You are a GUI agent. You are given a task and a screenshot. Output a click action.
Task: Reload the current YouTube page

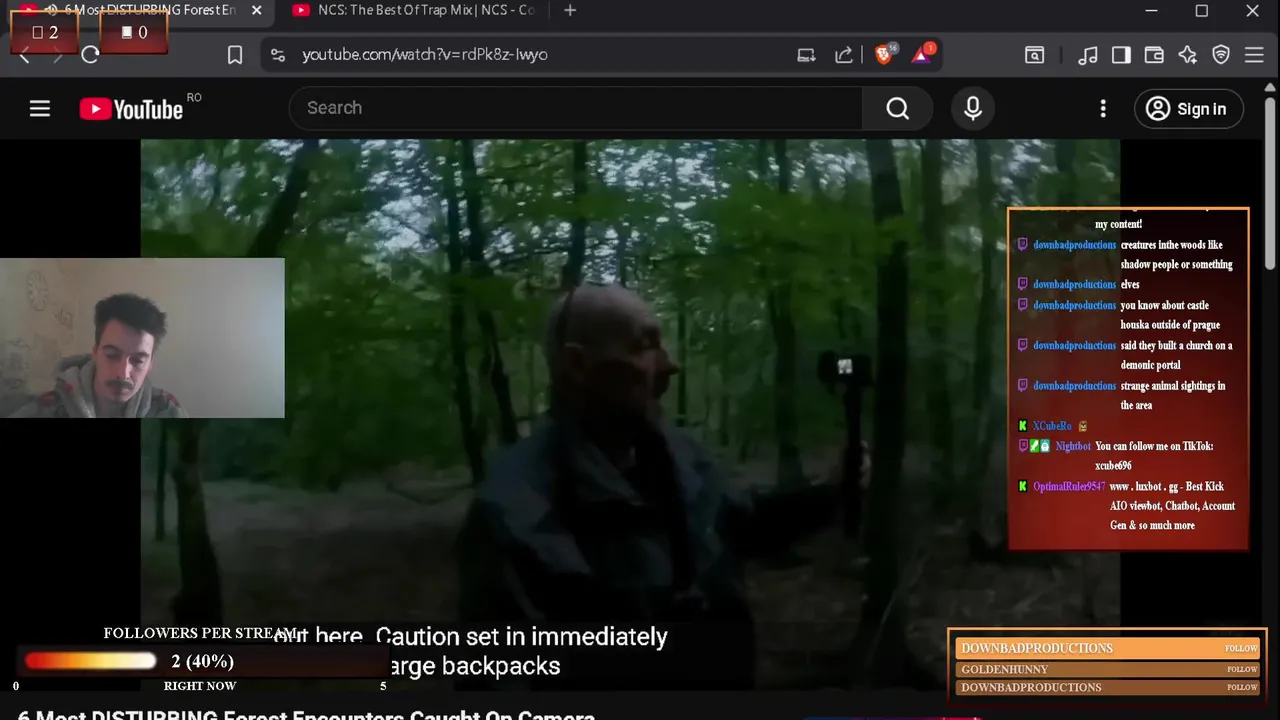pyautogui.click(x=90, y=55)
